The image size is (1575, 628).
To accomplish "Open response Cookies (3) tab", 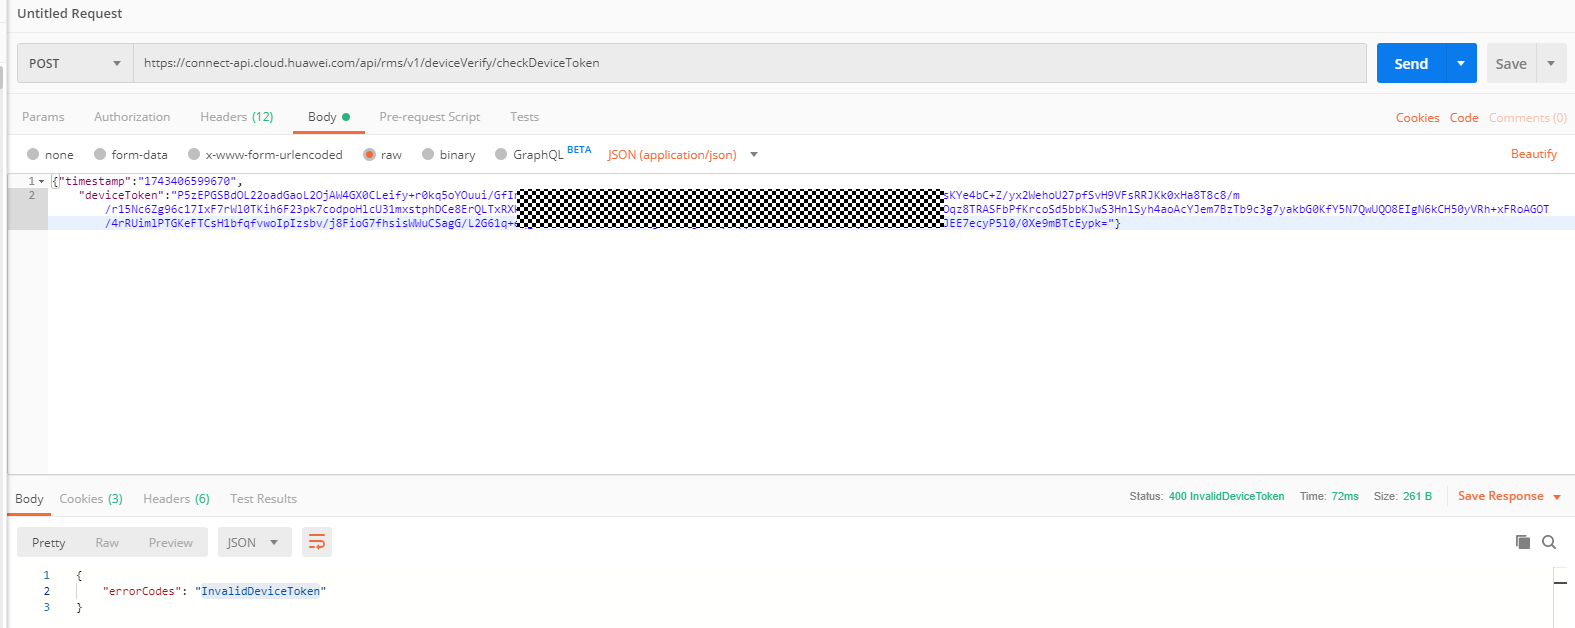I will click(90, 499).
